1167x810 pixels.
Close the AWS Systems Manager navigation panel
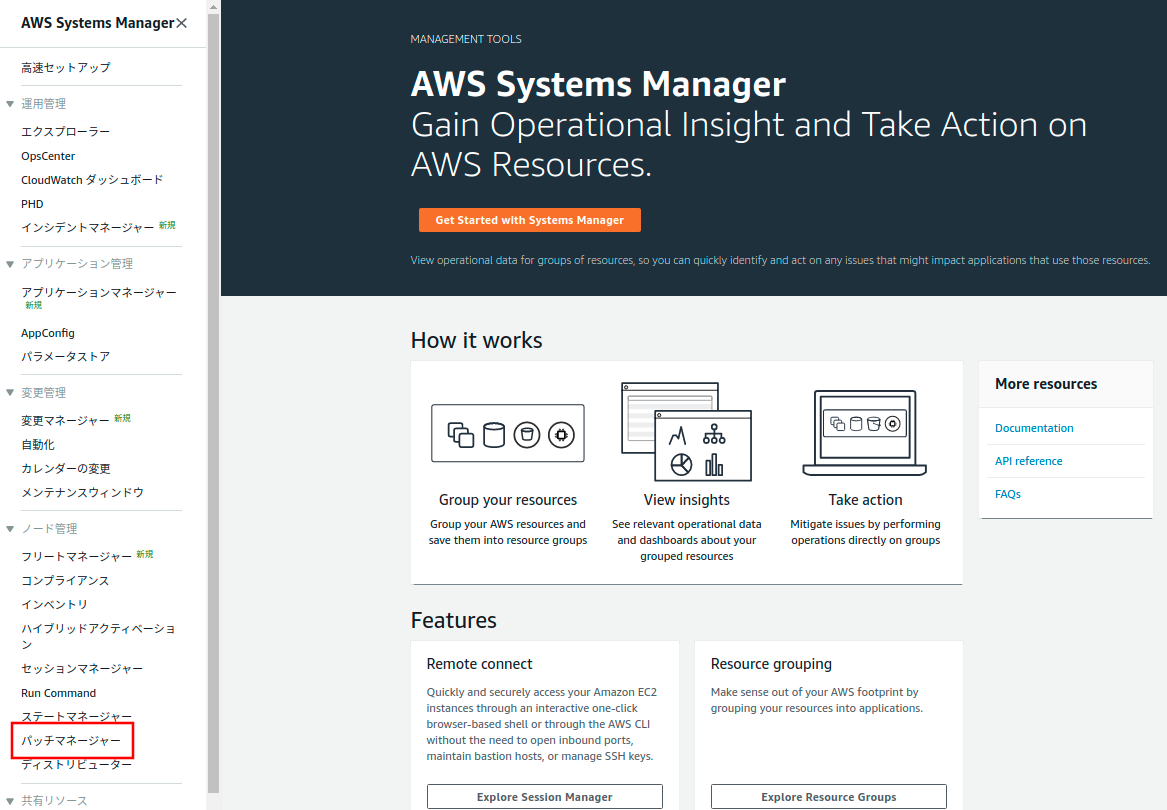click(183, 21)
